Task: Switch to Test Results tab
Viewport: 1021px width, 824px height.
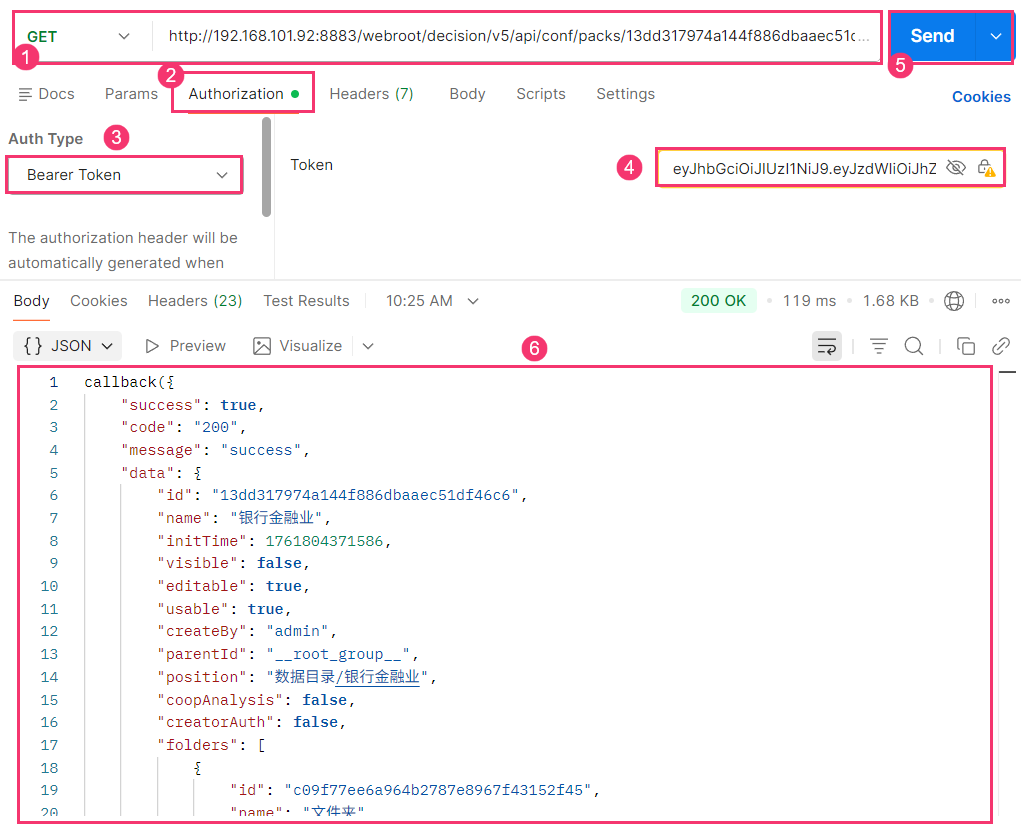Action: click(306, 301)
